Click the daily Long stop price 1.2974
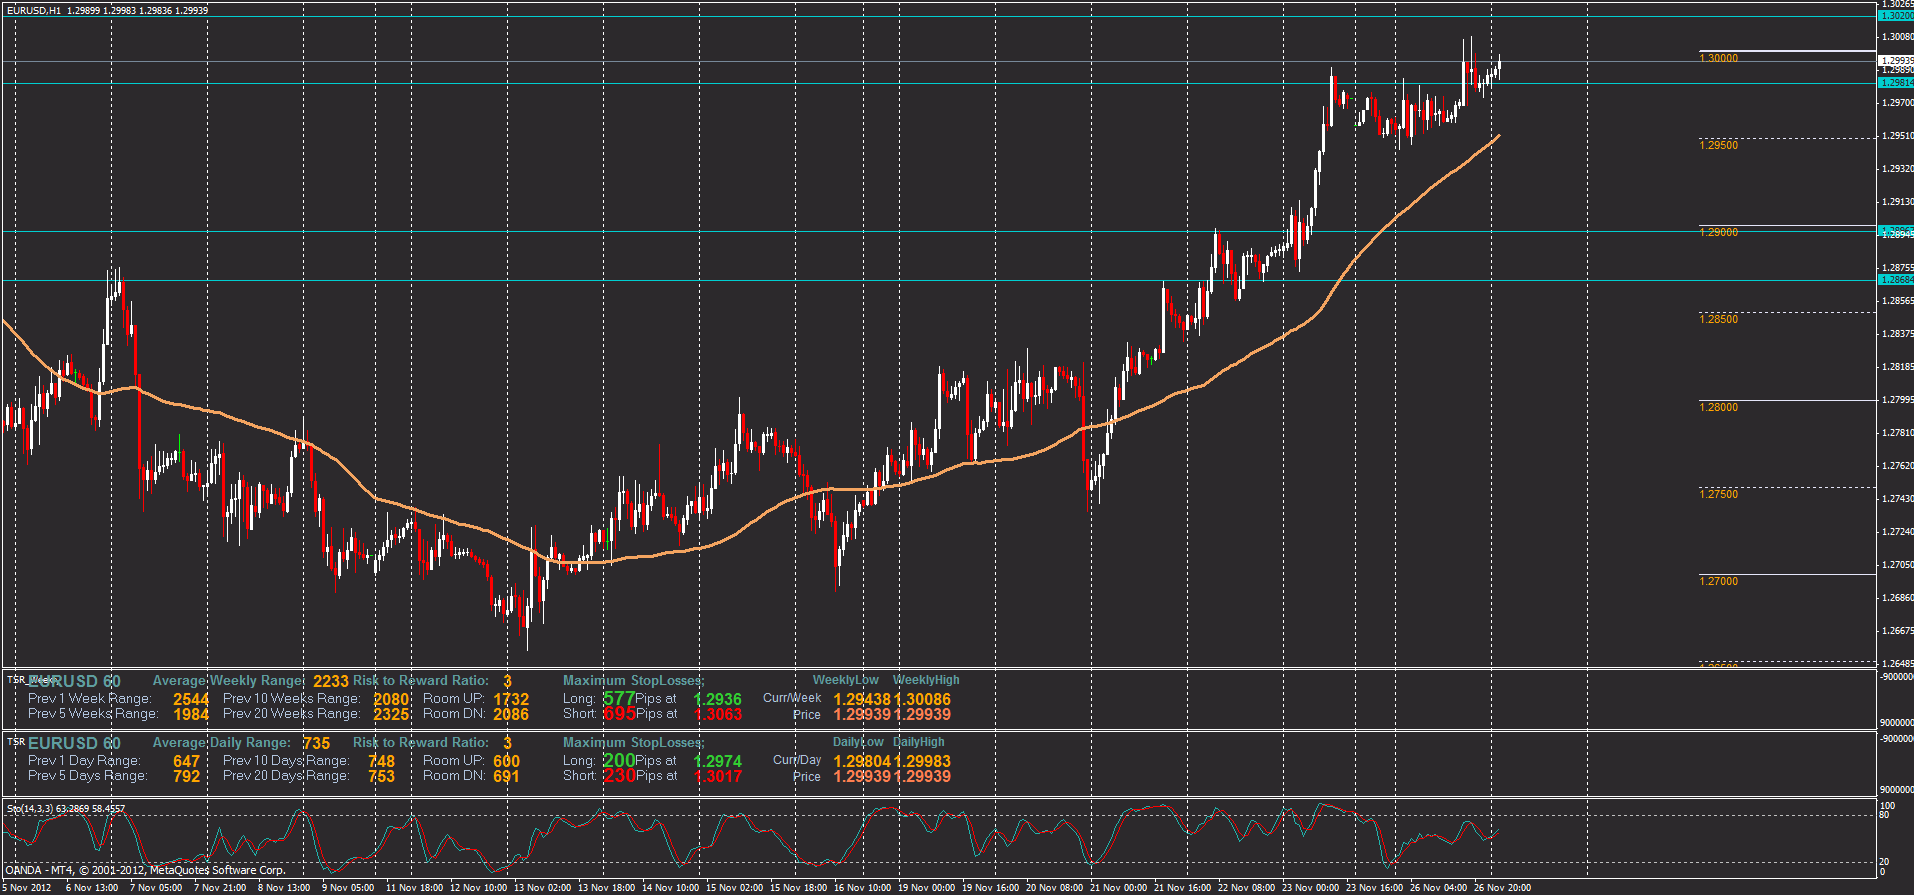 point(717,762)
